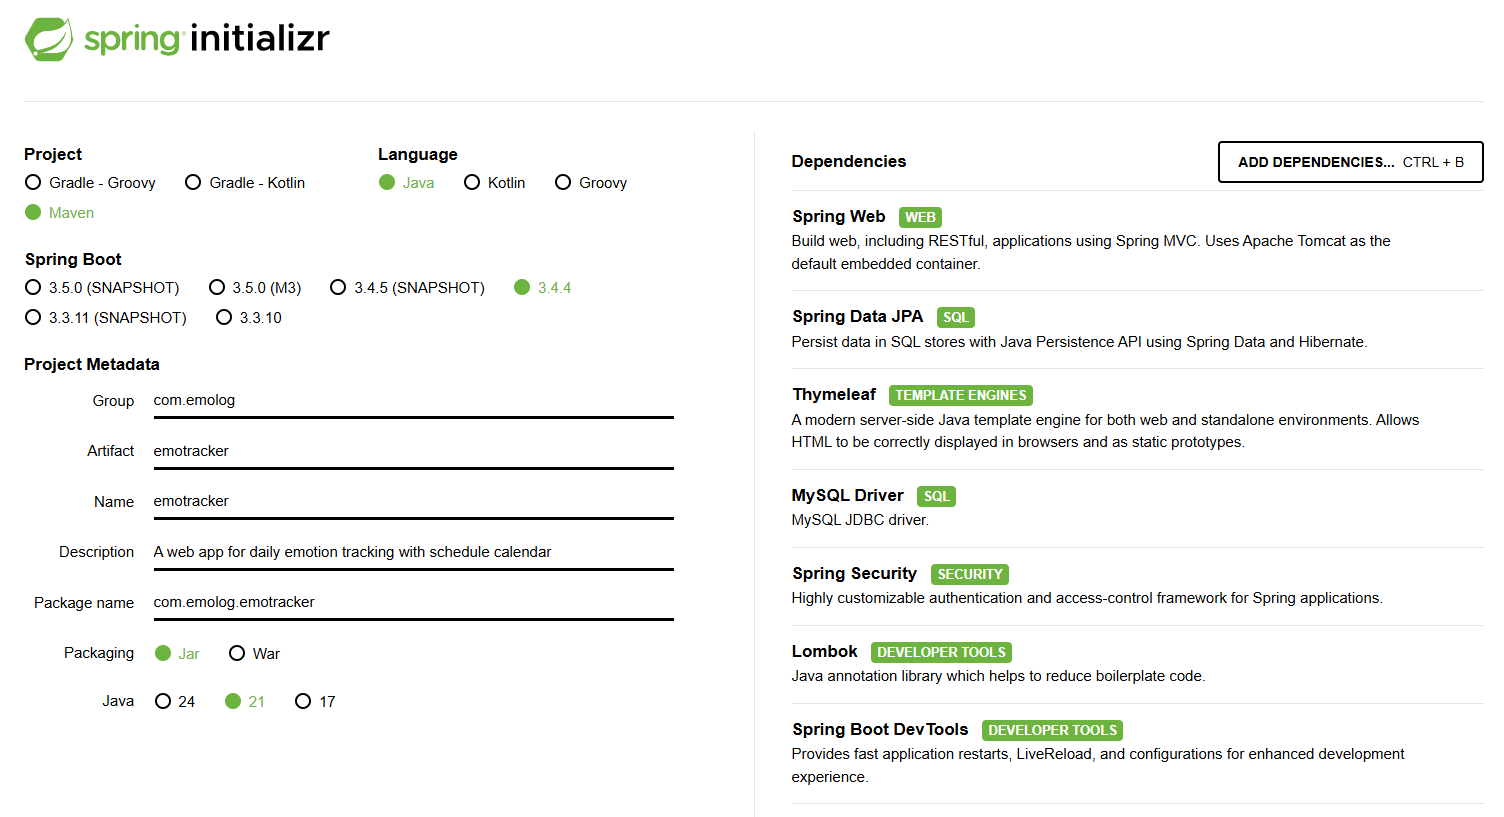Click the Package name label
1504x817 pixels.
pos(84,603)
